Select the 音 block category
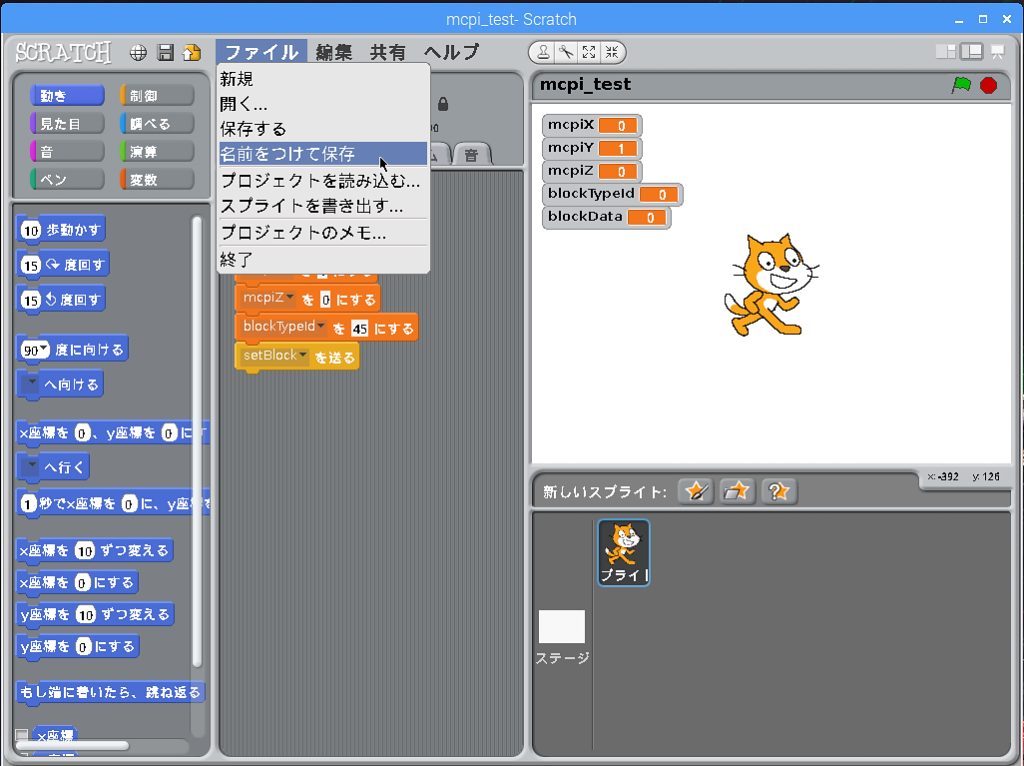The image size is (1024, 766). pos(67,152)
